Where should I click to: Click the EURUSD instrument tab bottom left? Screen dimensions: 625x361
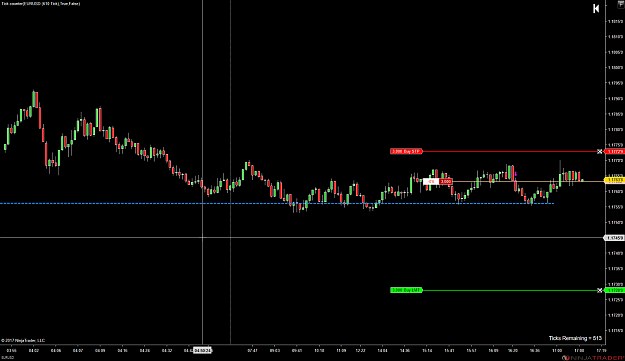point(8,358)
